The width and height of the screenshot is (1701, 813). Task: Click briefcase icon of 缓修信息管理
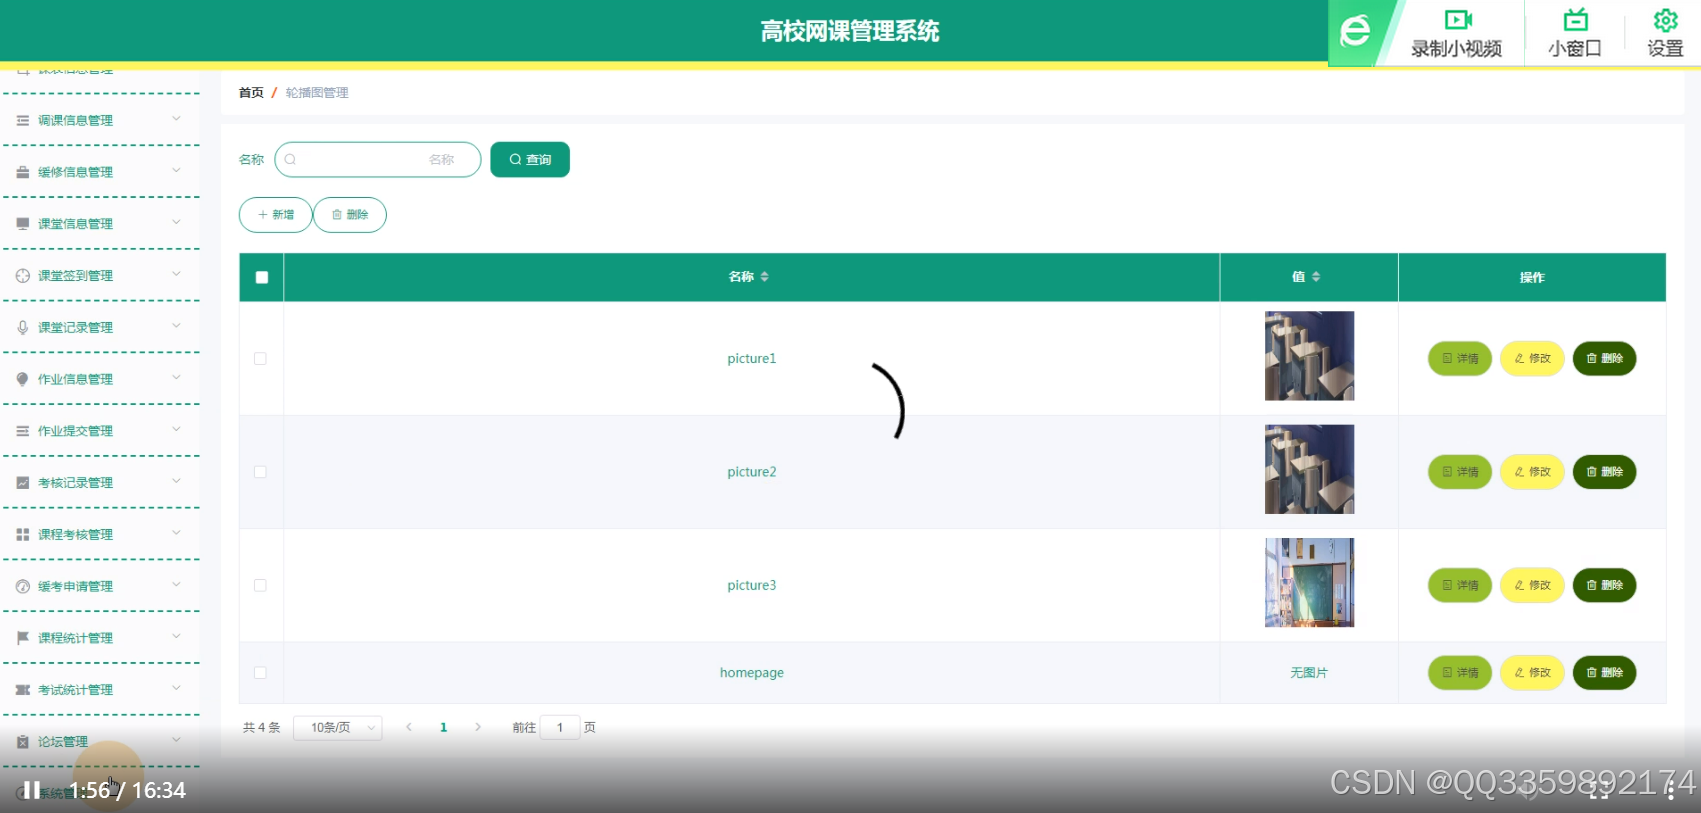click(22, 172)
